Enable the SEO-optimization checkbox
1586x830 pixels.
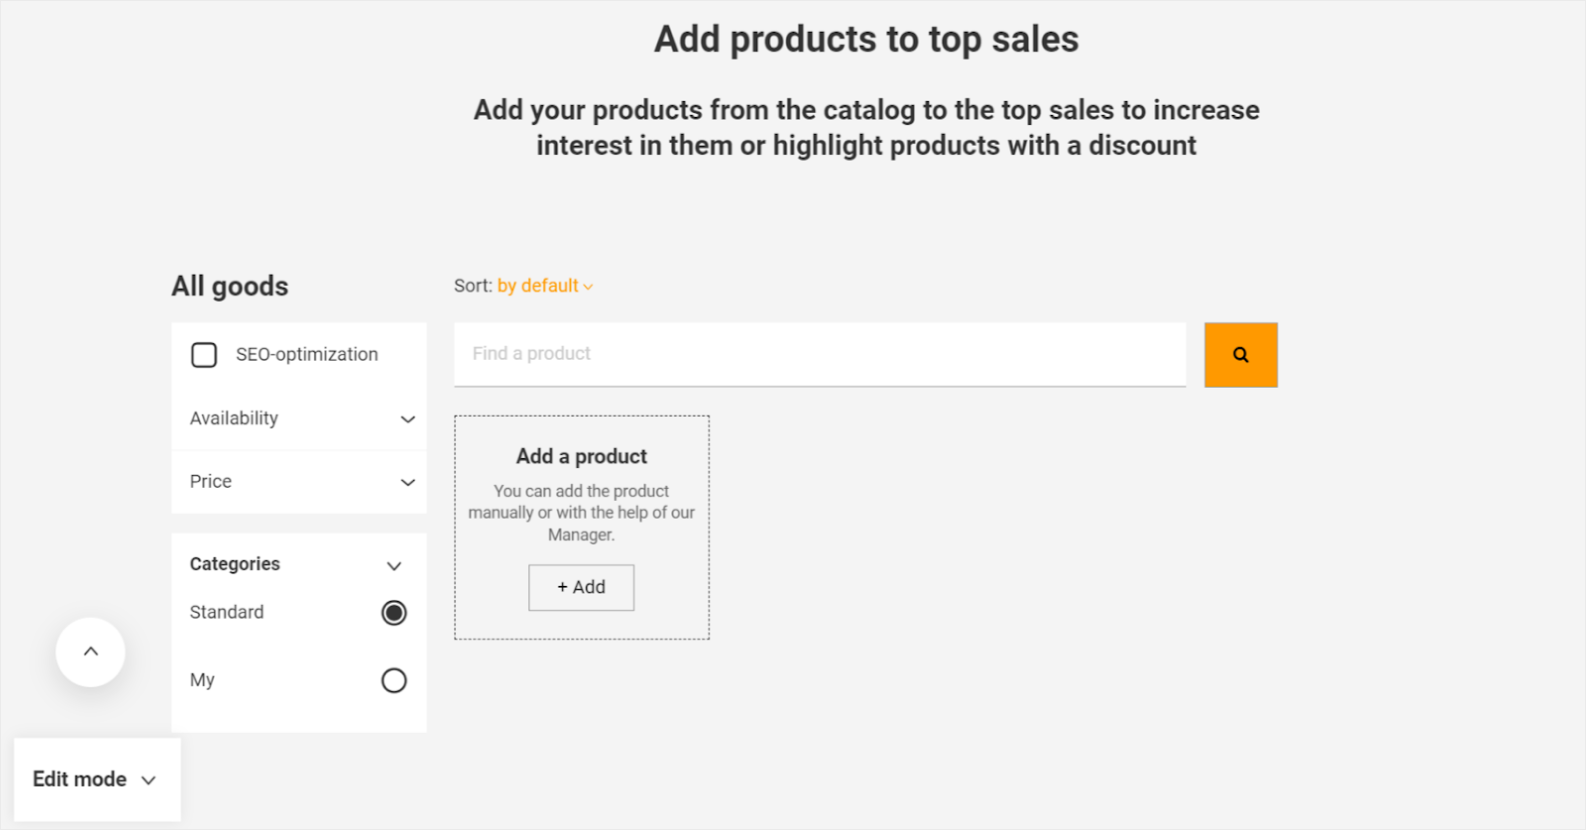click(x=204, y=355)
